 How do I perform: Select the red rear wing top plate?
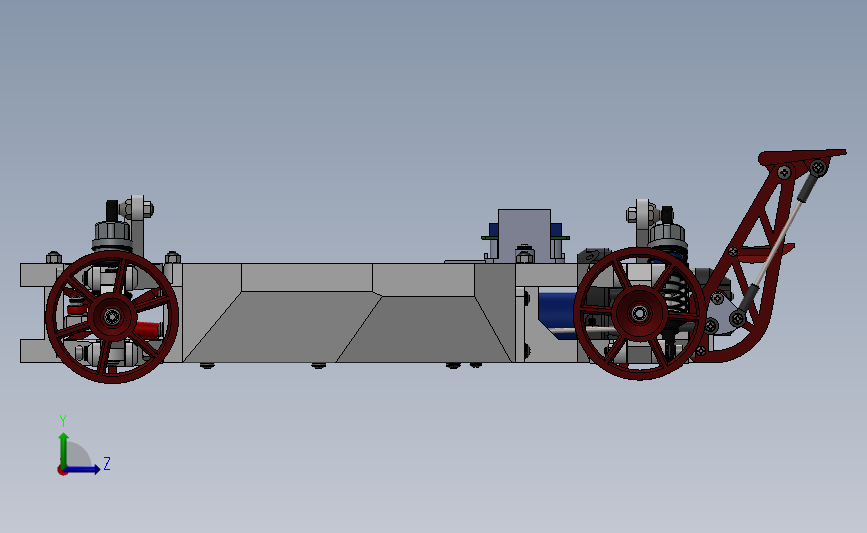coord(802,156)
